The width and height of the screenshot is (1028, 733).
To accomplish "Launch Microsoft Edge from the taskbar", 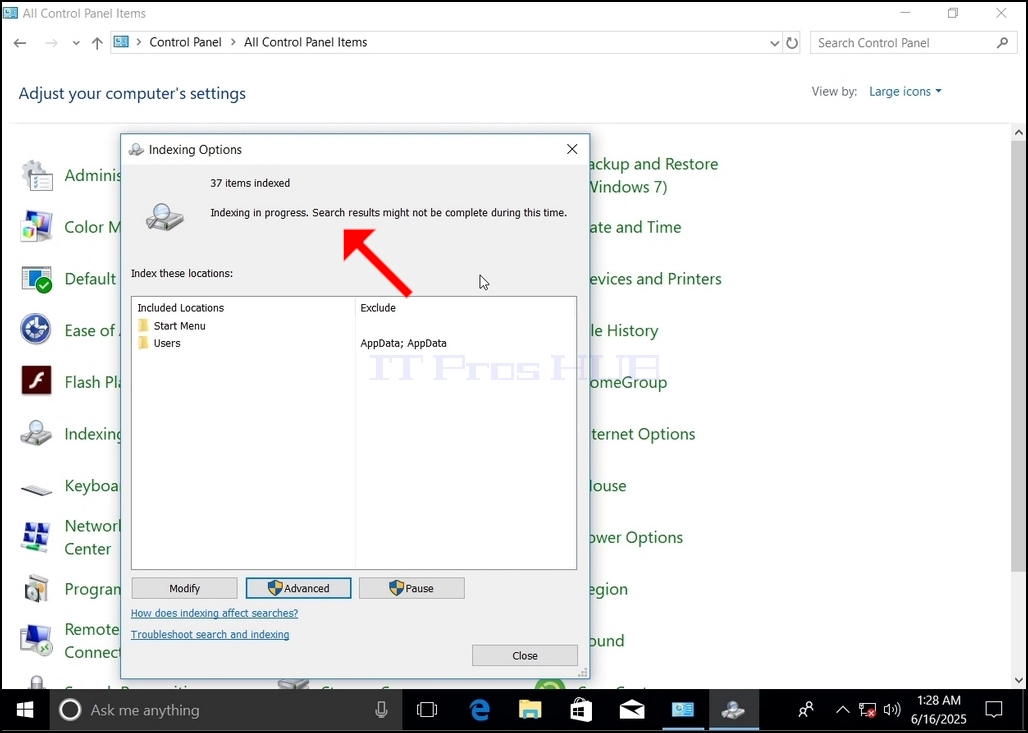I will point(480,709).
